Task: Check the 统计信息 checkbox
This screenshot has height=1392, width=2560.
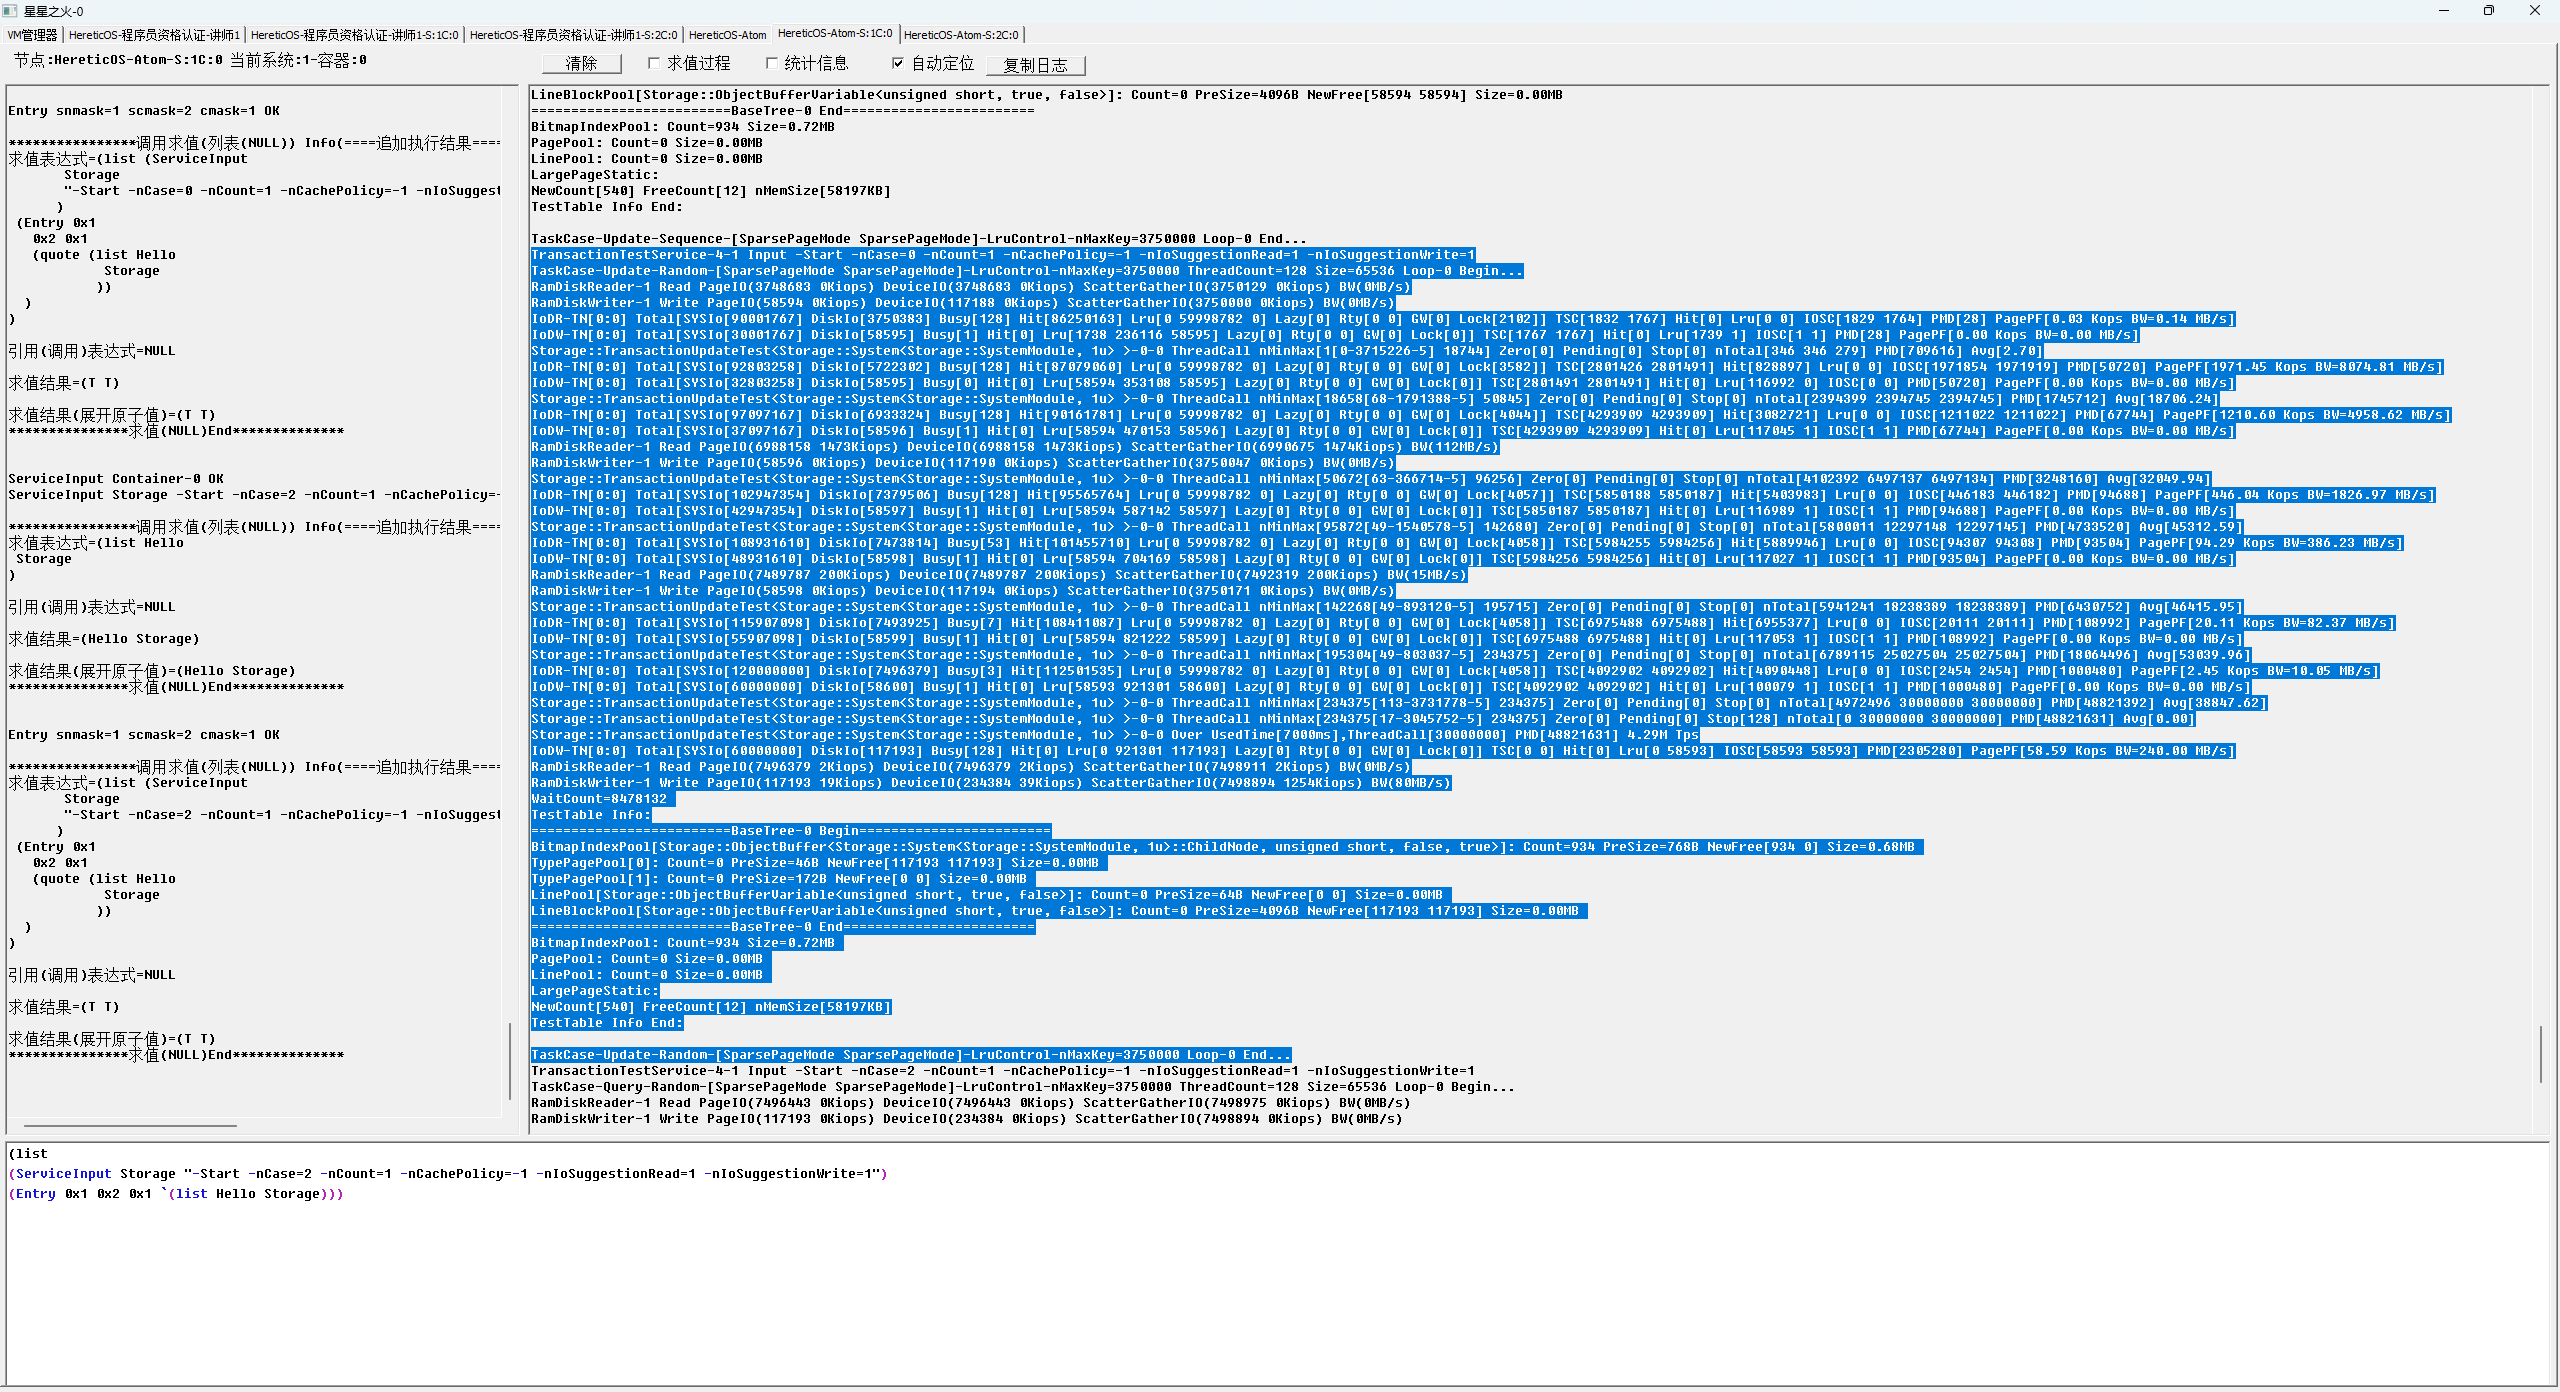Action: click(771, 63)
